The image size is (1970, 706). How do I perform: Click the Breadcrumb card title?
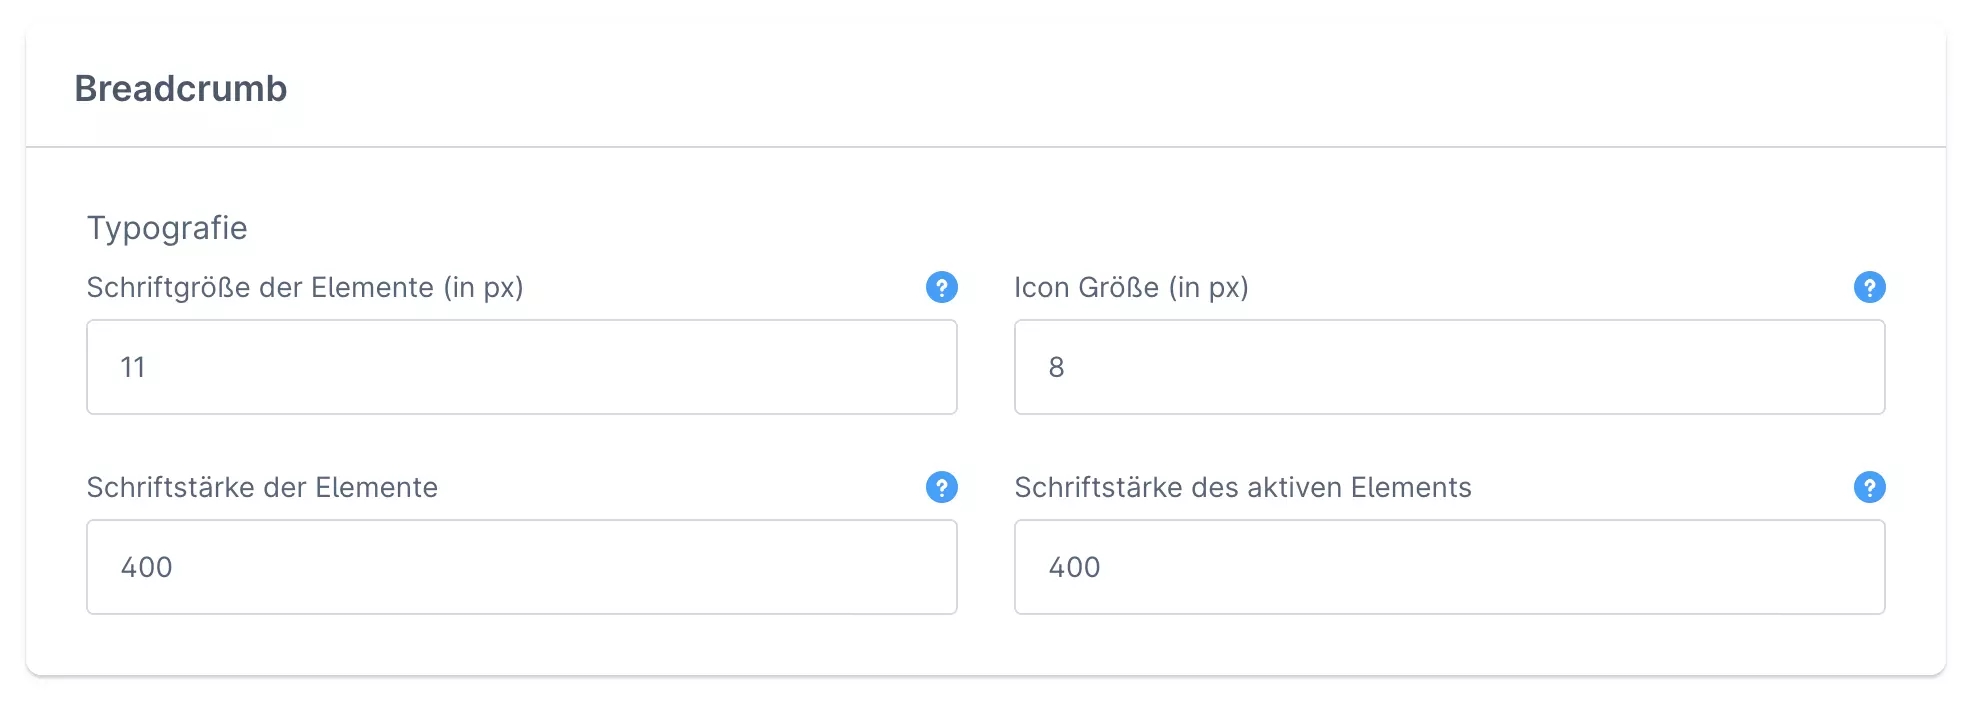coord(181,89)
